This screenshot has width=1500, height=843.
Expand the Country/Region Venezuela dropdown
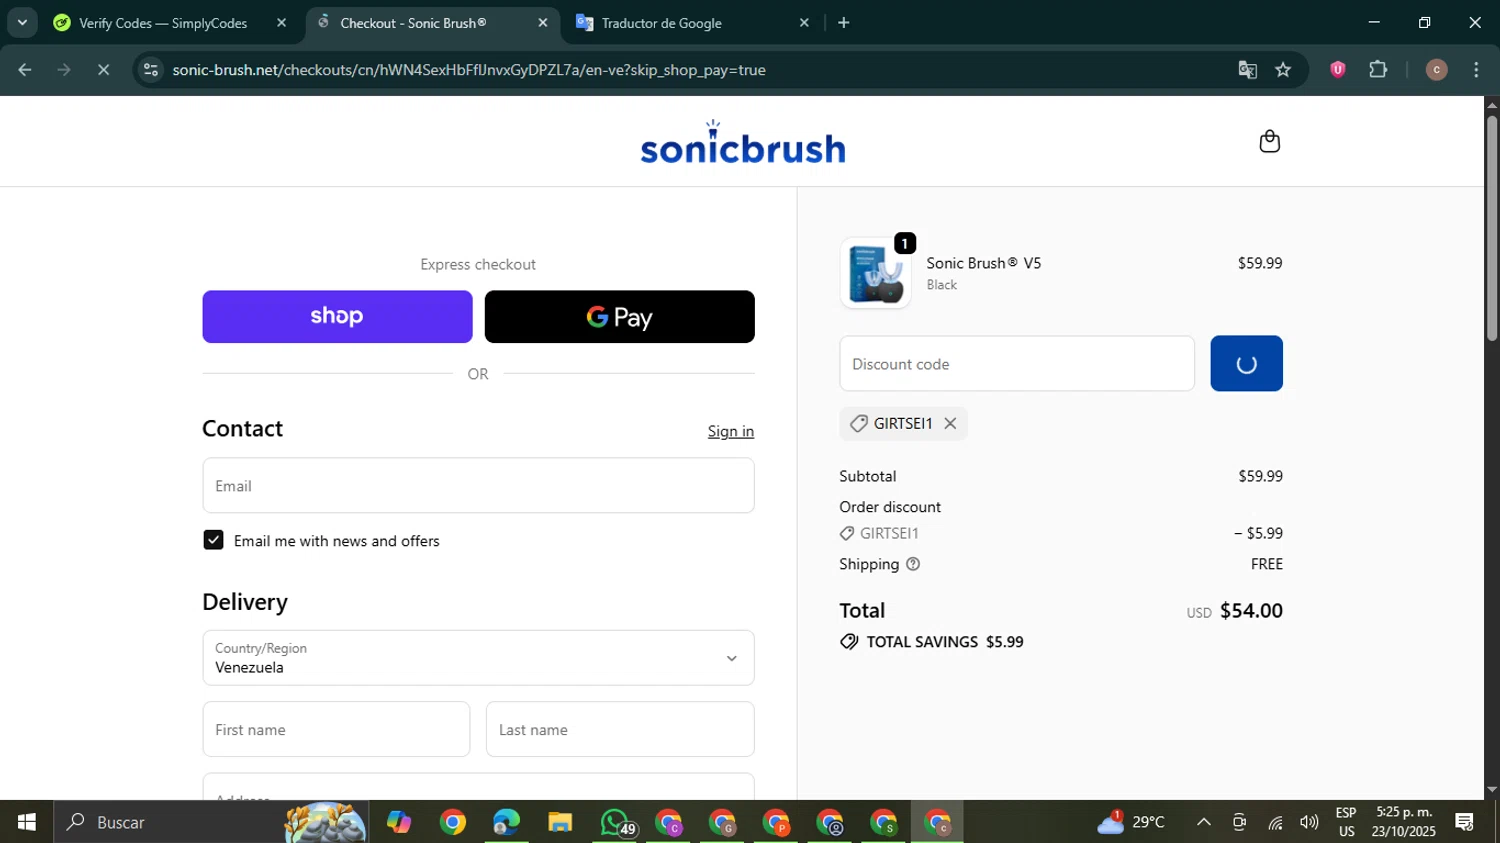point(478,658)
